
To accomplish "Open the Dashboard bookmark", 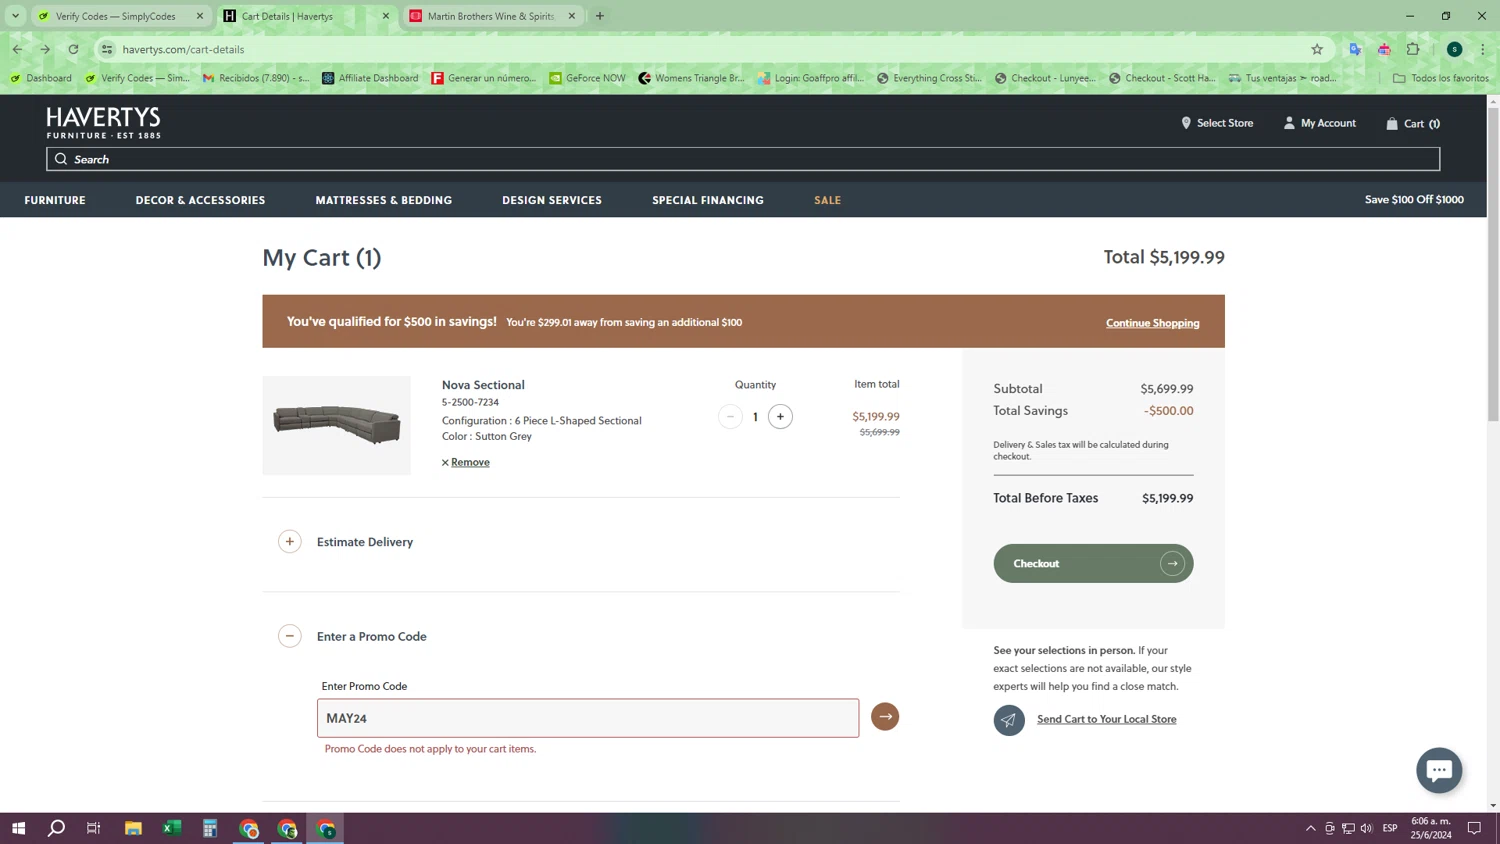I will (x=41, y=78).
